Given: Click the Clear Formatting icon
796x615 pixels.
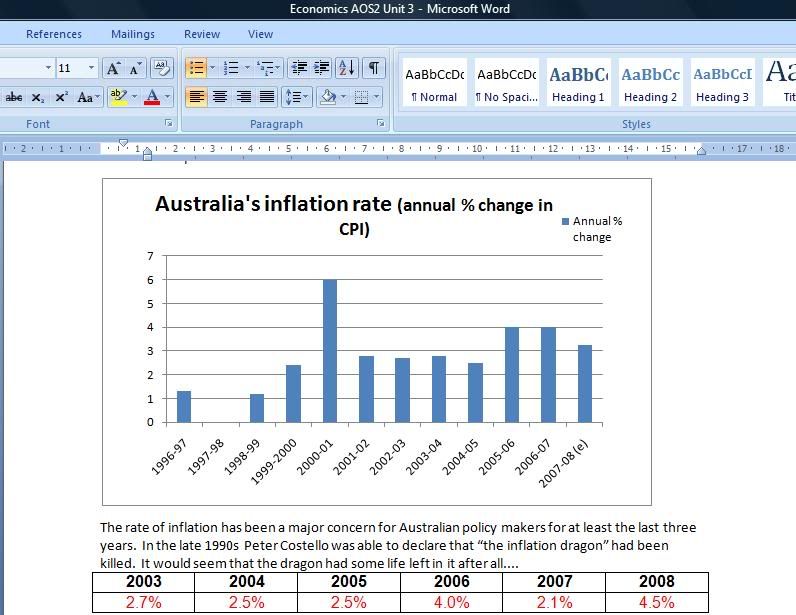Looking at the screenshot, I should tap(161, 68).
